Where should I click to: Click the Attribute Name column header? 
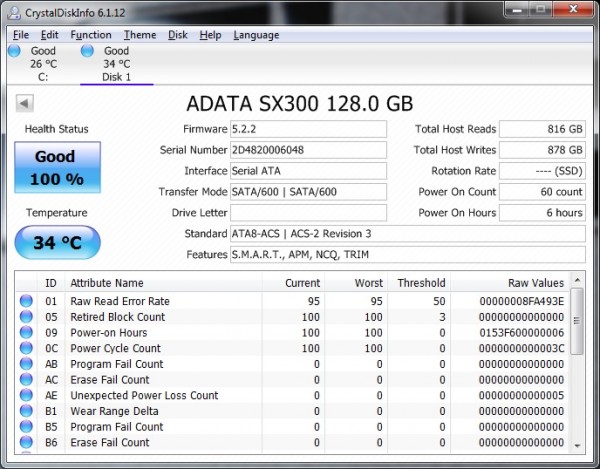pyautogui.click(x=163, y=283)
